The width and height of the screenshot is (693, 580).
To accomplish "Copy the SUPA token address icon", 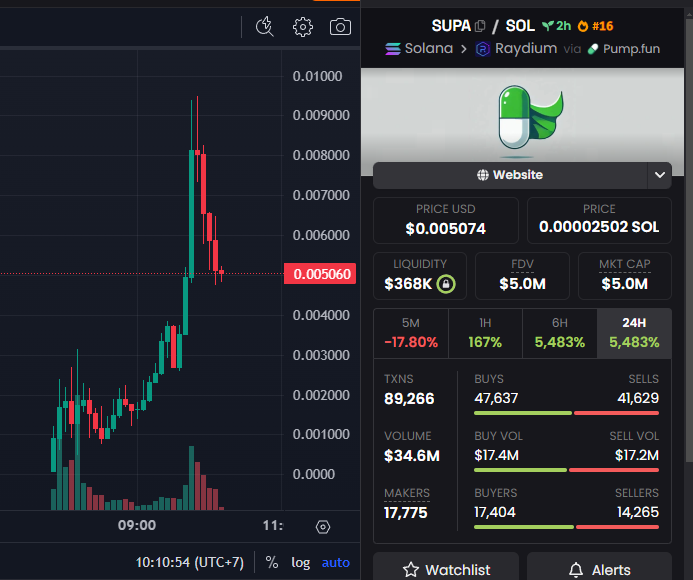I will click(480, 26).
